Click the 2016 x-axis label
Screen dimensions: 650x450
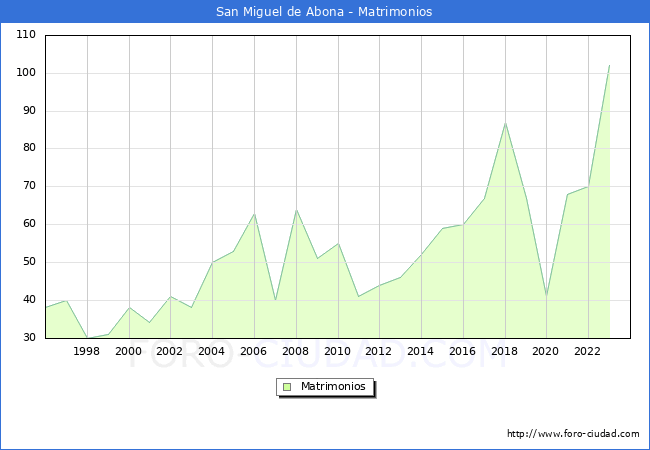point(463,351)
